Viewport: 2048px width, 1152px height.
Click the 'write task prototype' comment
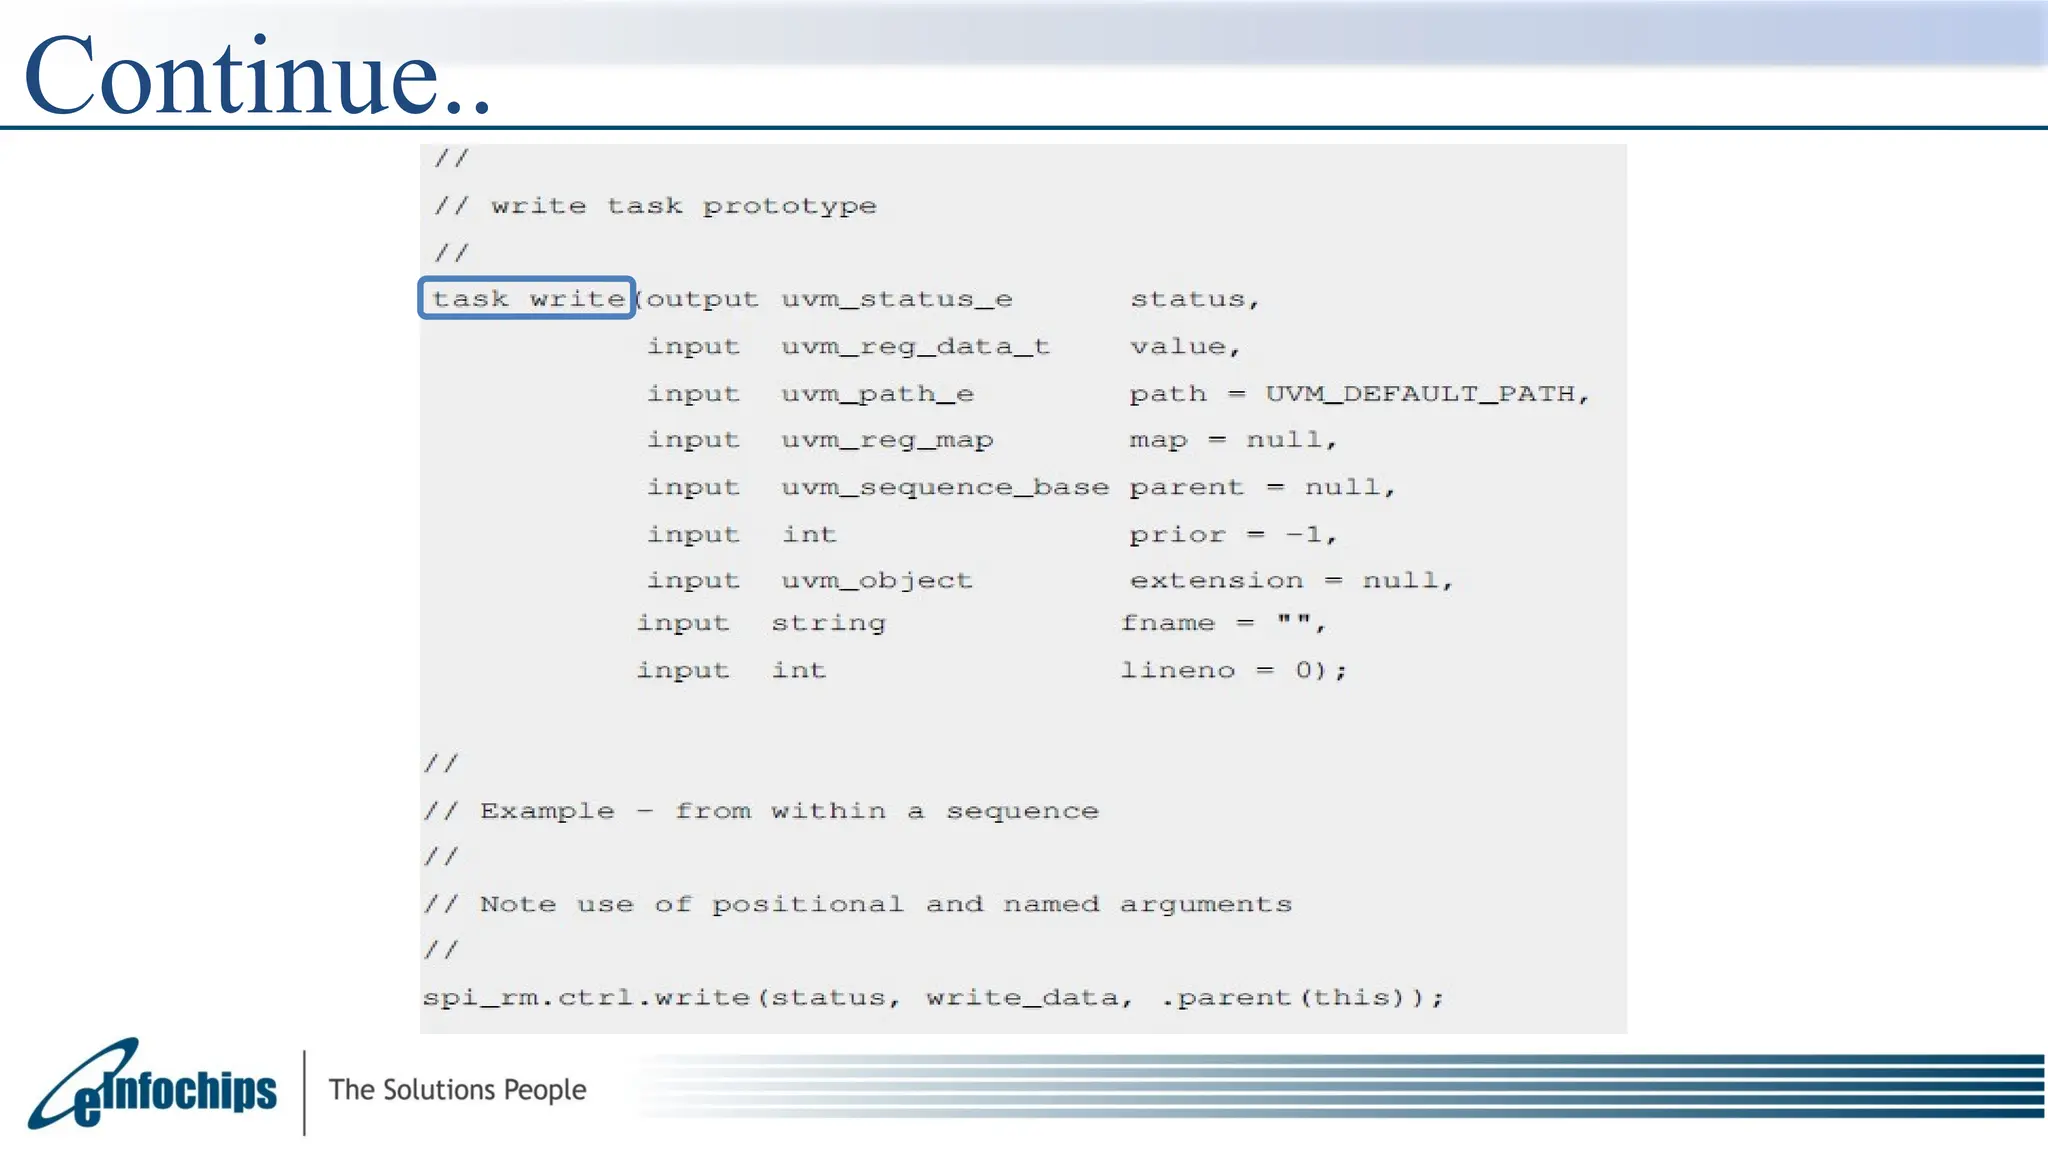click(683, 206)
